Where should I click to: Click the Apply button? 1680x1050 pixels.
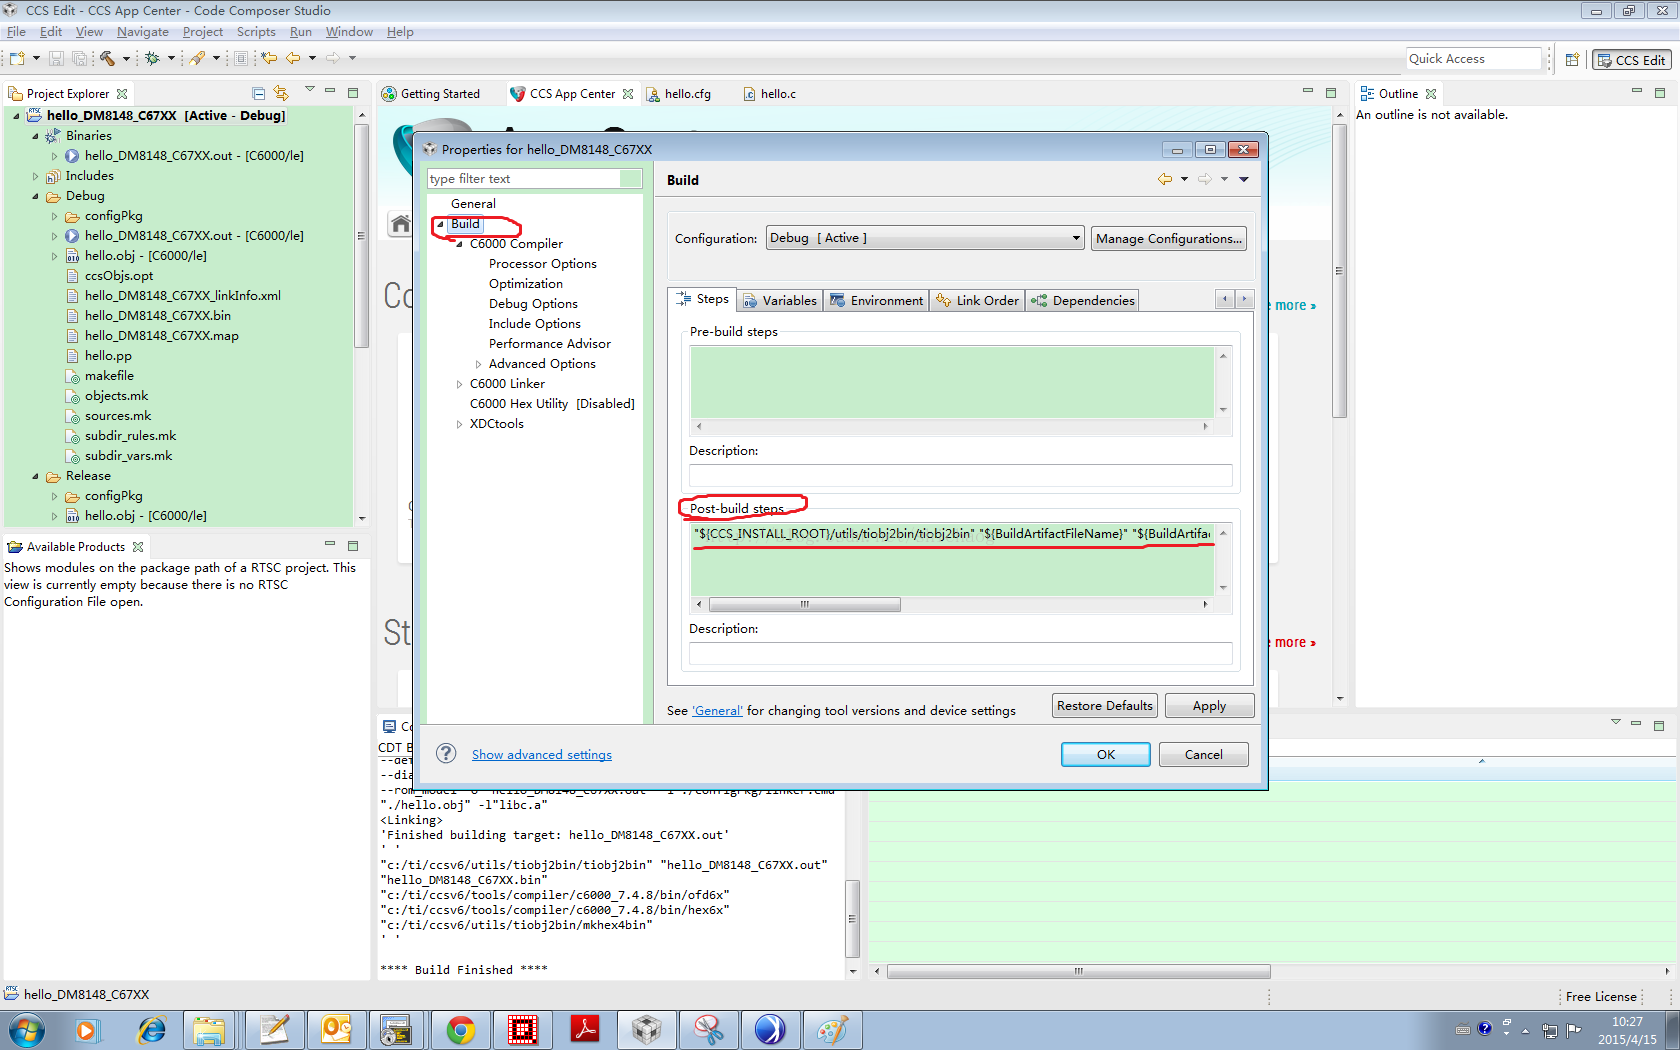coord(1209,705)
